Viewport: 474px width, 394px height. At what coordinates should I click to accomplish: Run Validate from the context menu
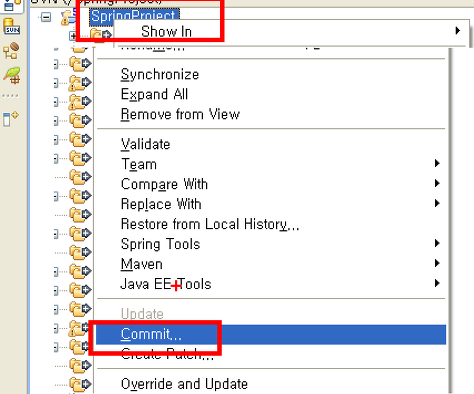click(271, 144)
